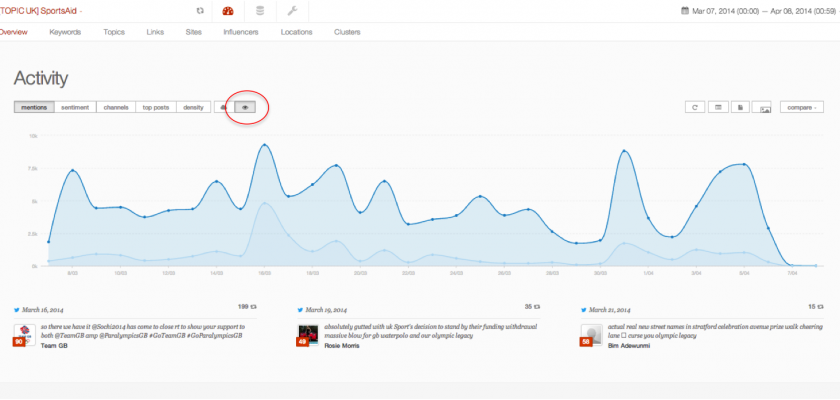Click the highest peak point on the chart

tap(264, 146)
